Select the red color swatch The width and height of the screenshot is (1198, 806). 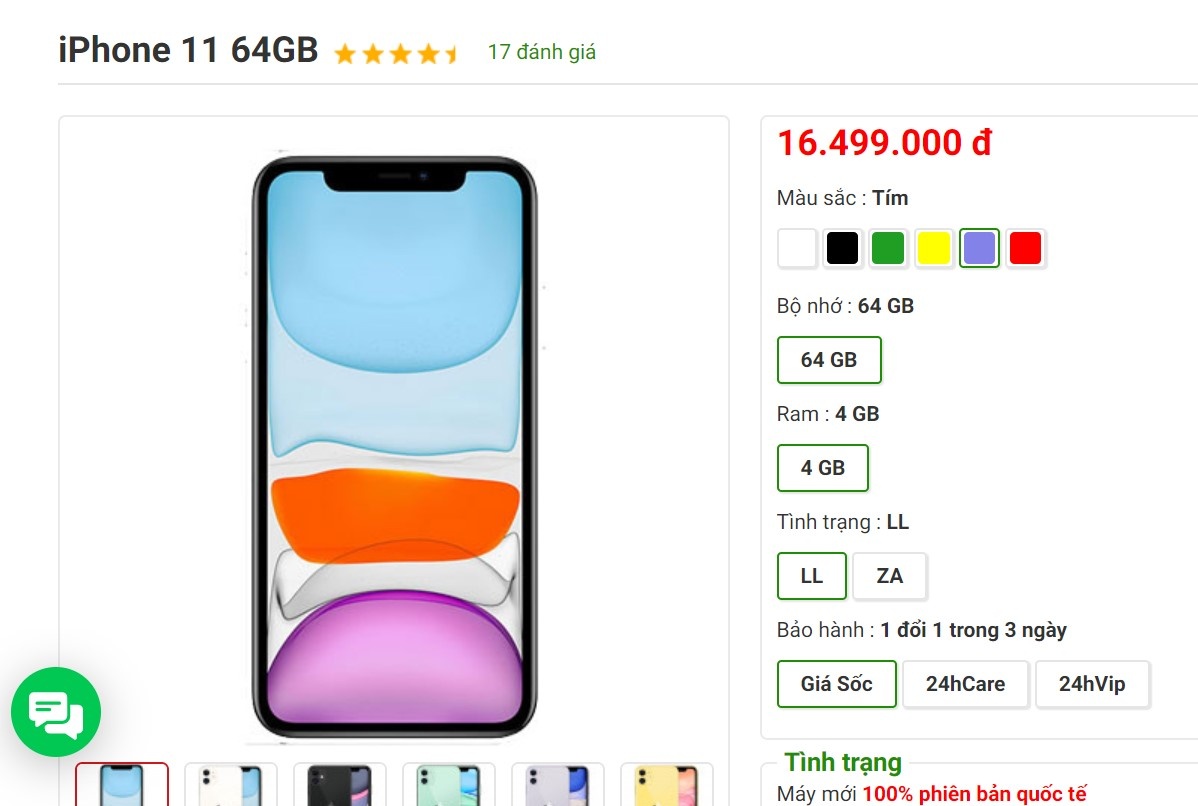1025,247
